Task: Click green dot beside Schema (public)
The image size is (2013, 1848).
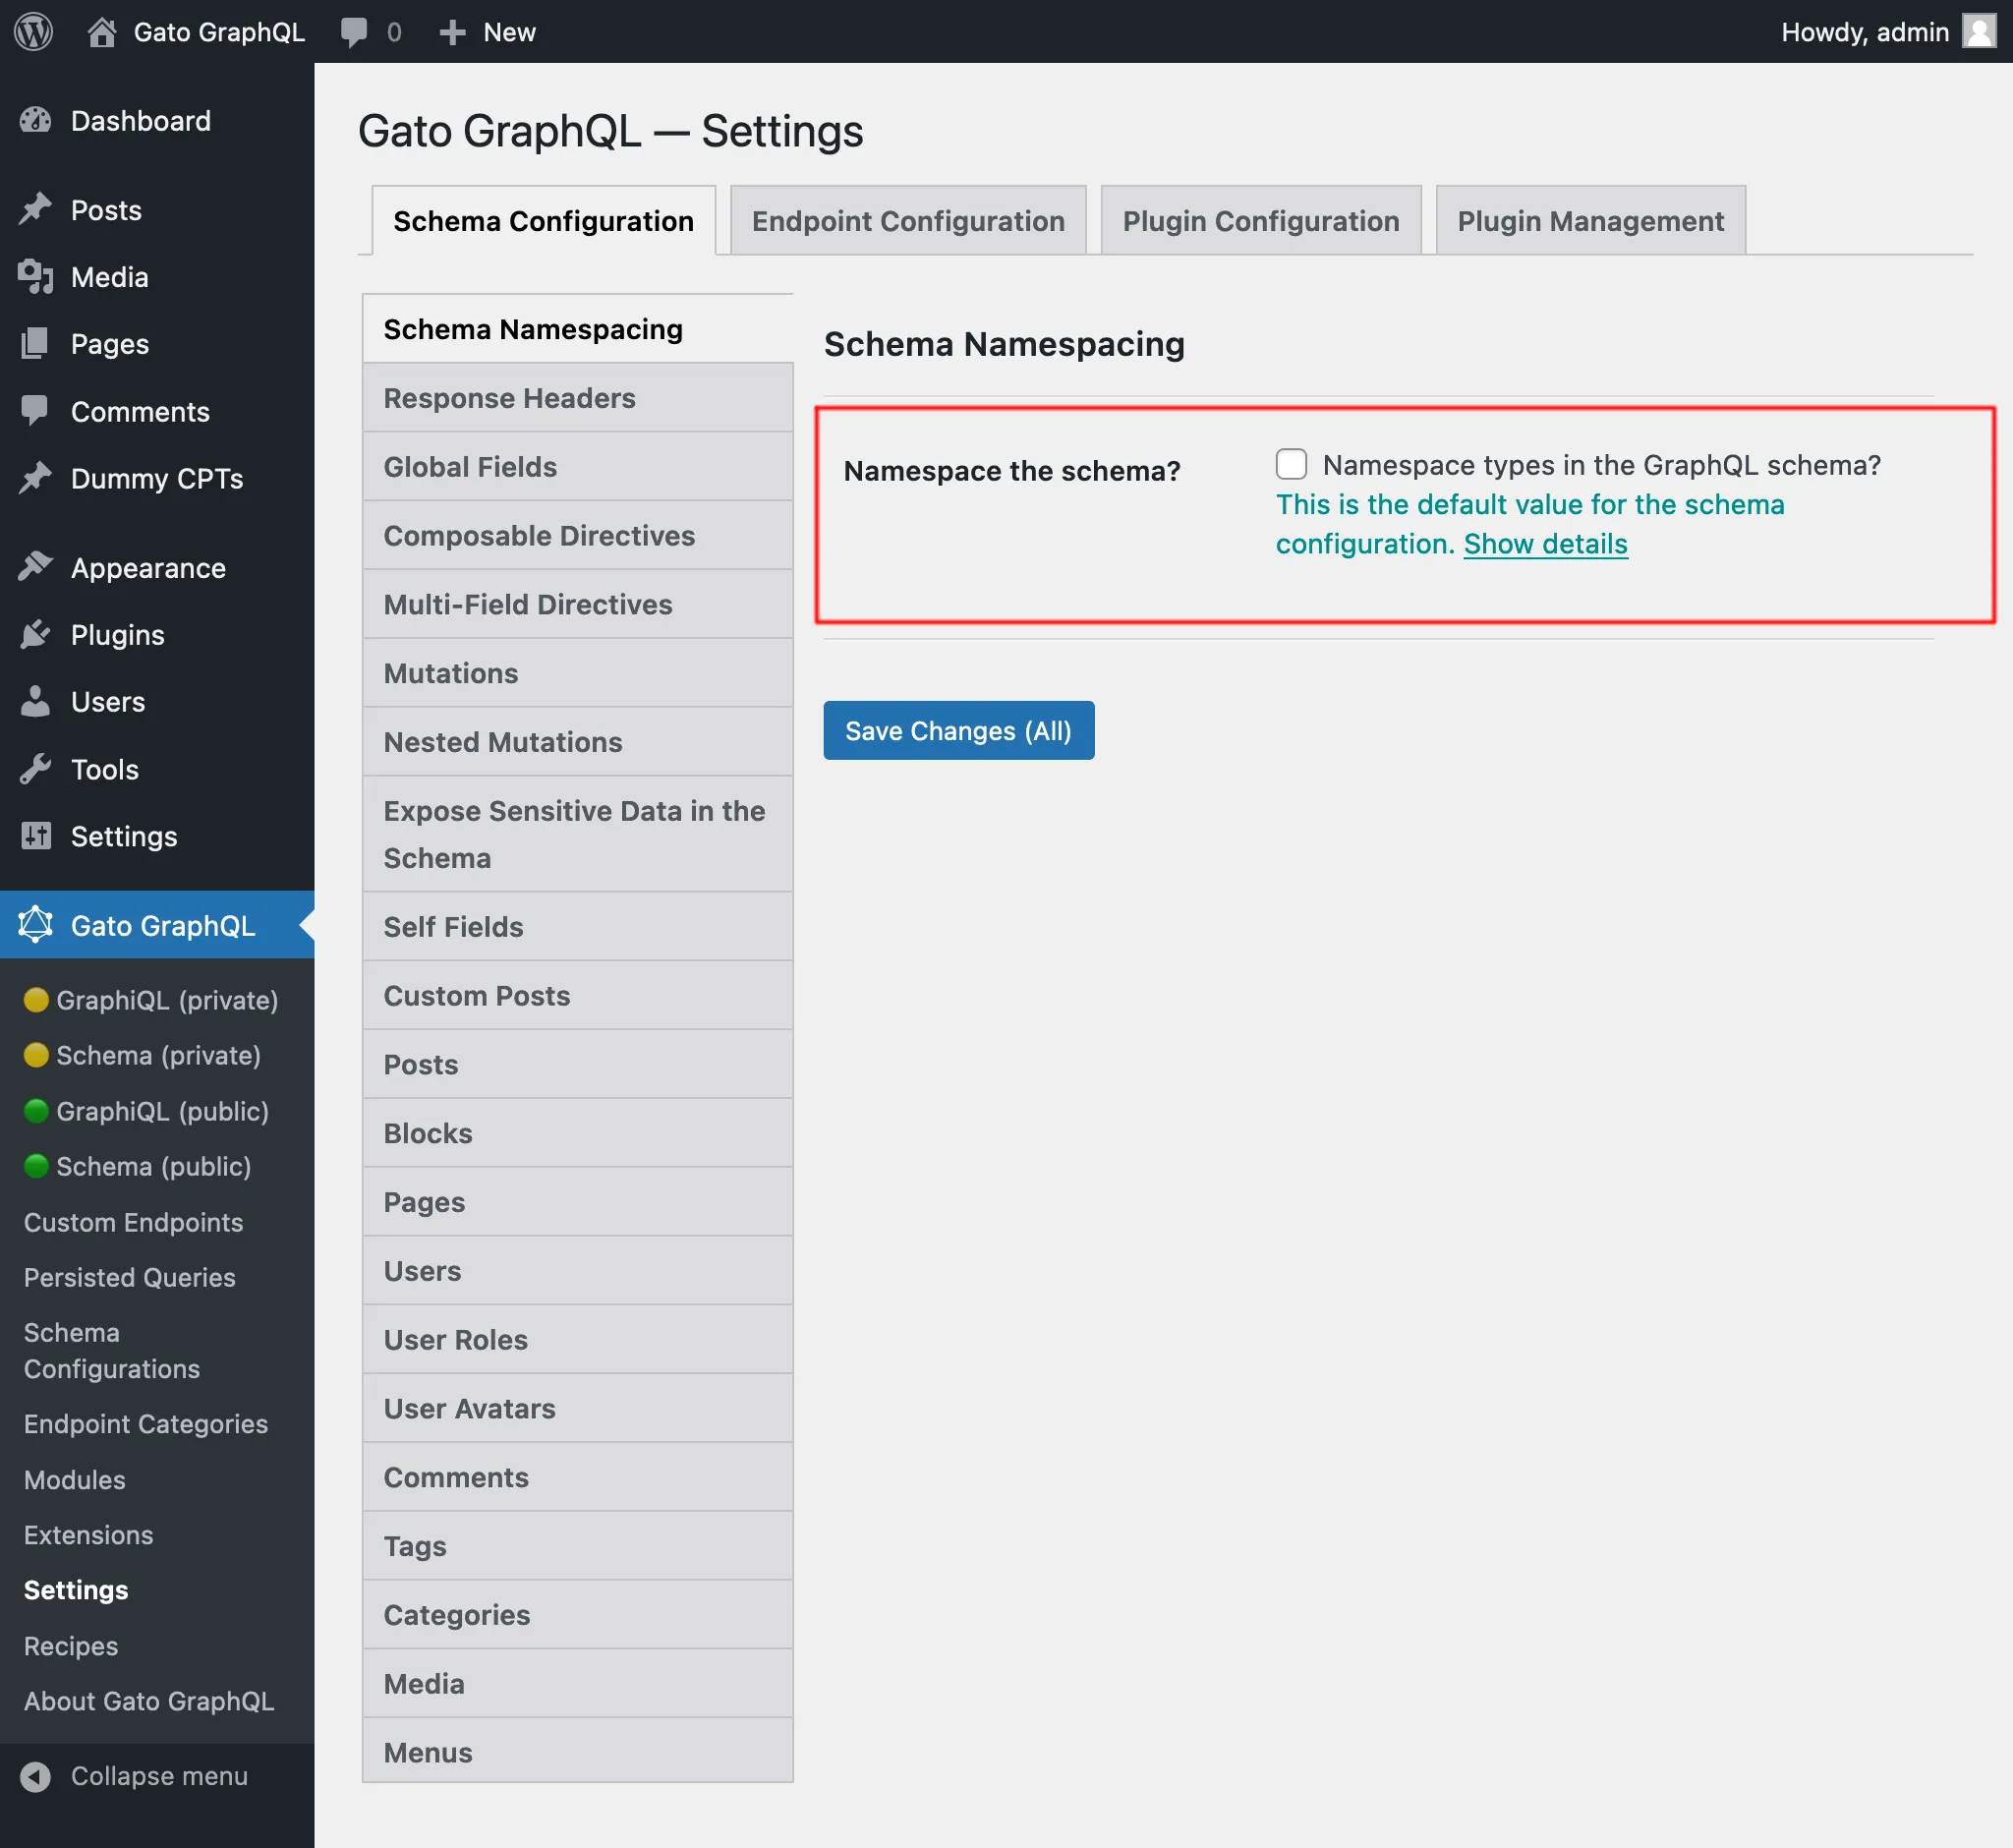Action: pos(36,1166)
